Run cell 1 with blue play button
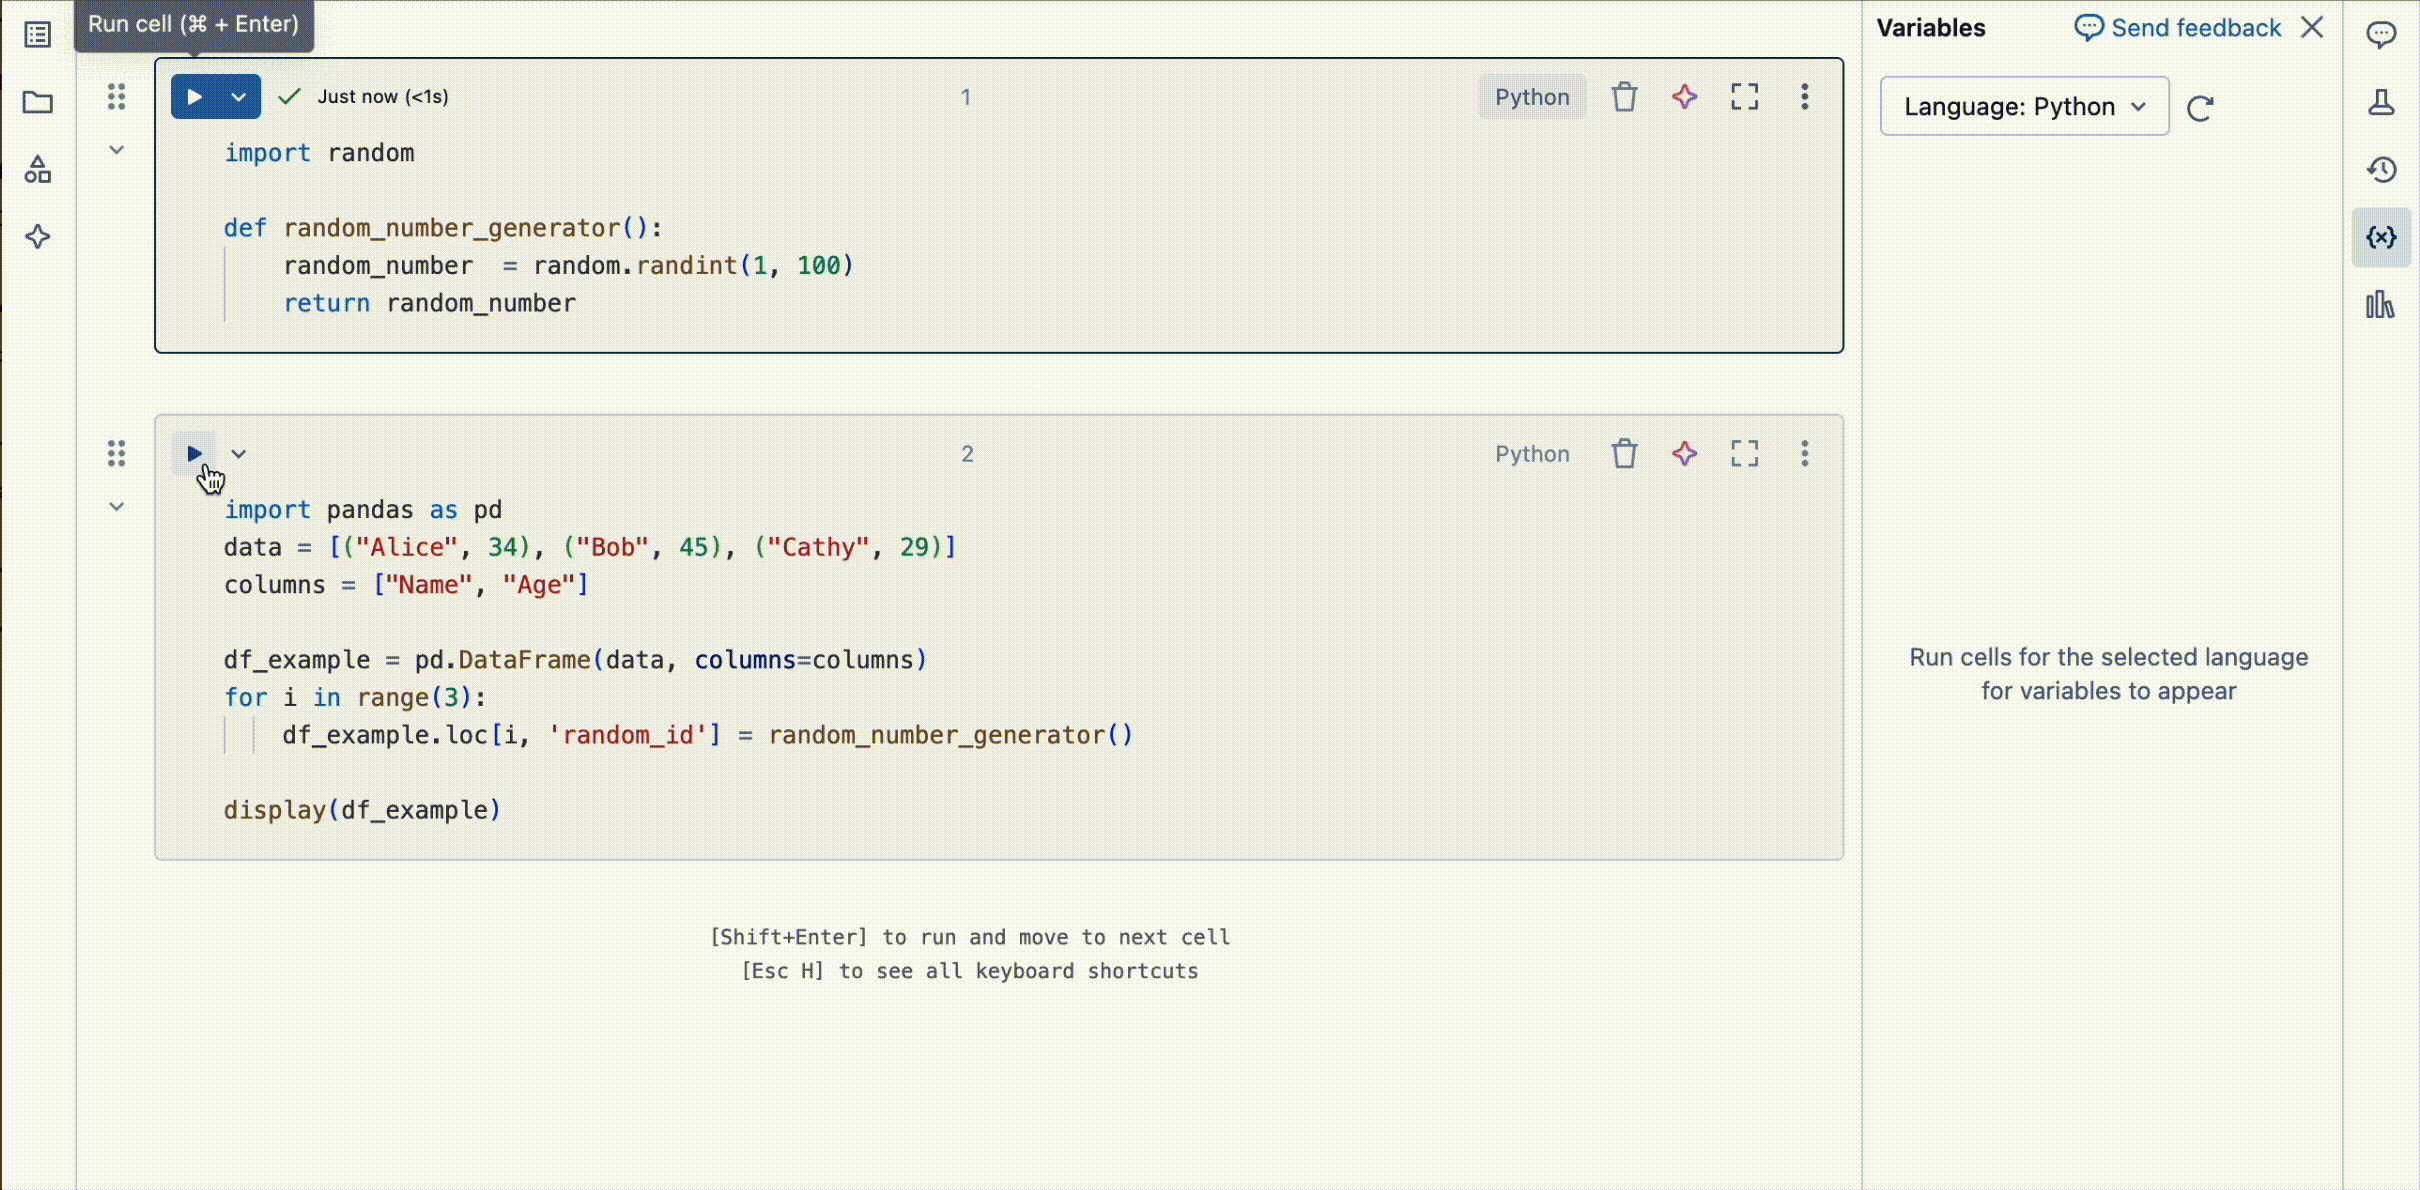The image size is (2420, 1190). [x=195, y=97]
